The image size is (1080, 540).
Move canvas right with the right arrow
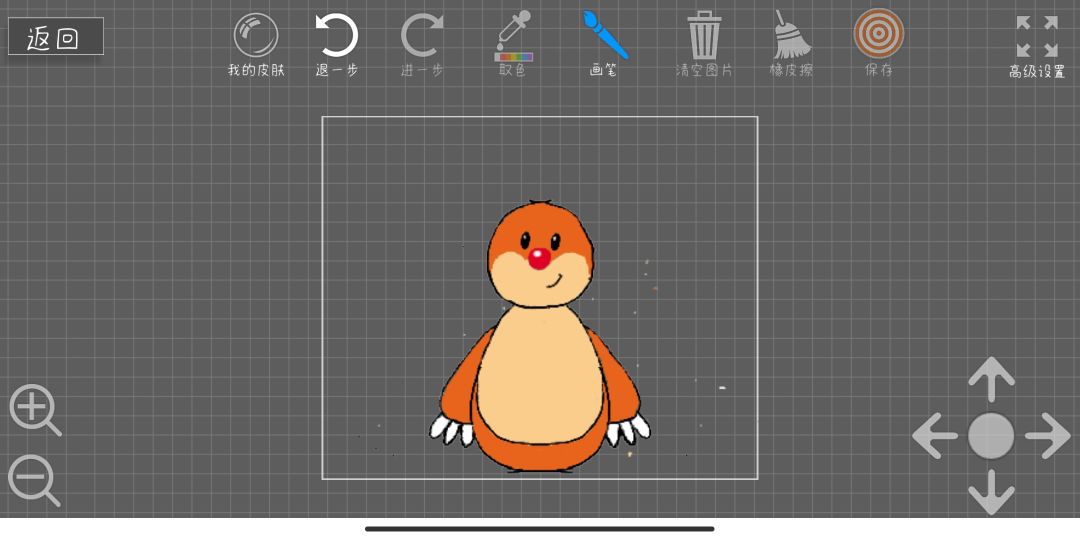[x=1048, y=435]
